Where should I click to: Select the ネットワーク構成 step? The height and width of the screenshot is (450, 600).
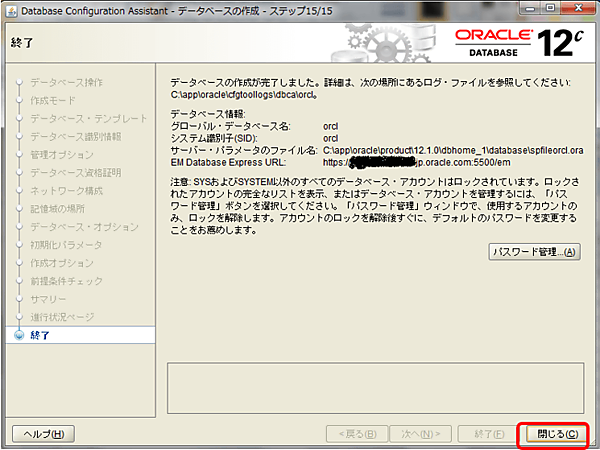tap(67, 191)
